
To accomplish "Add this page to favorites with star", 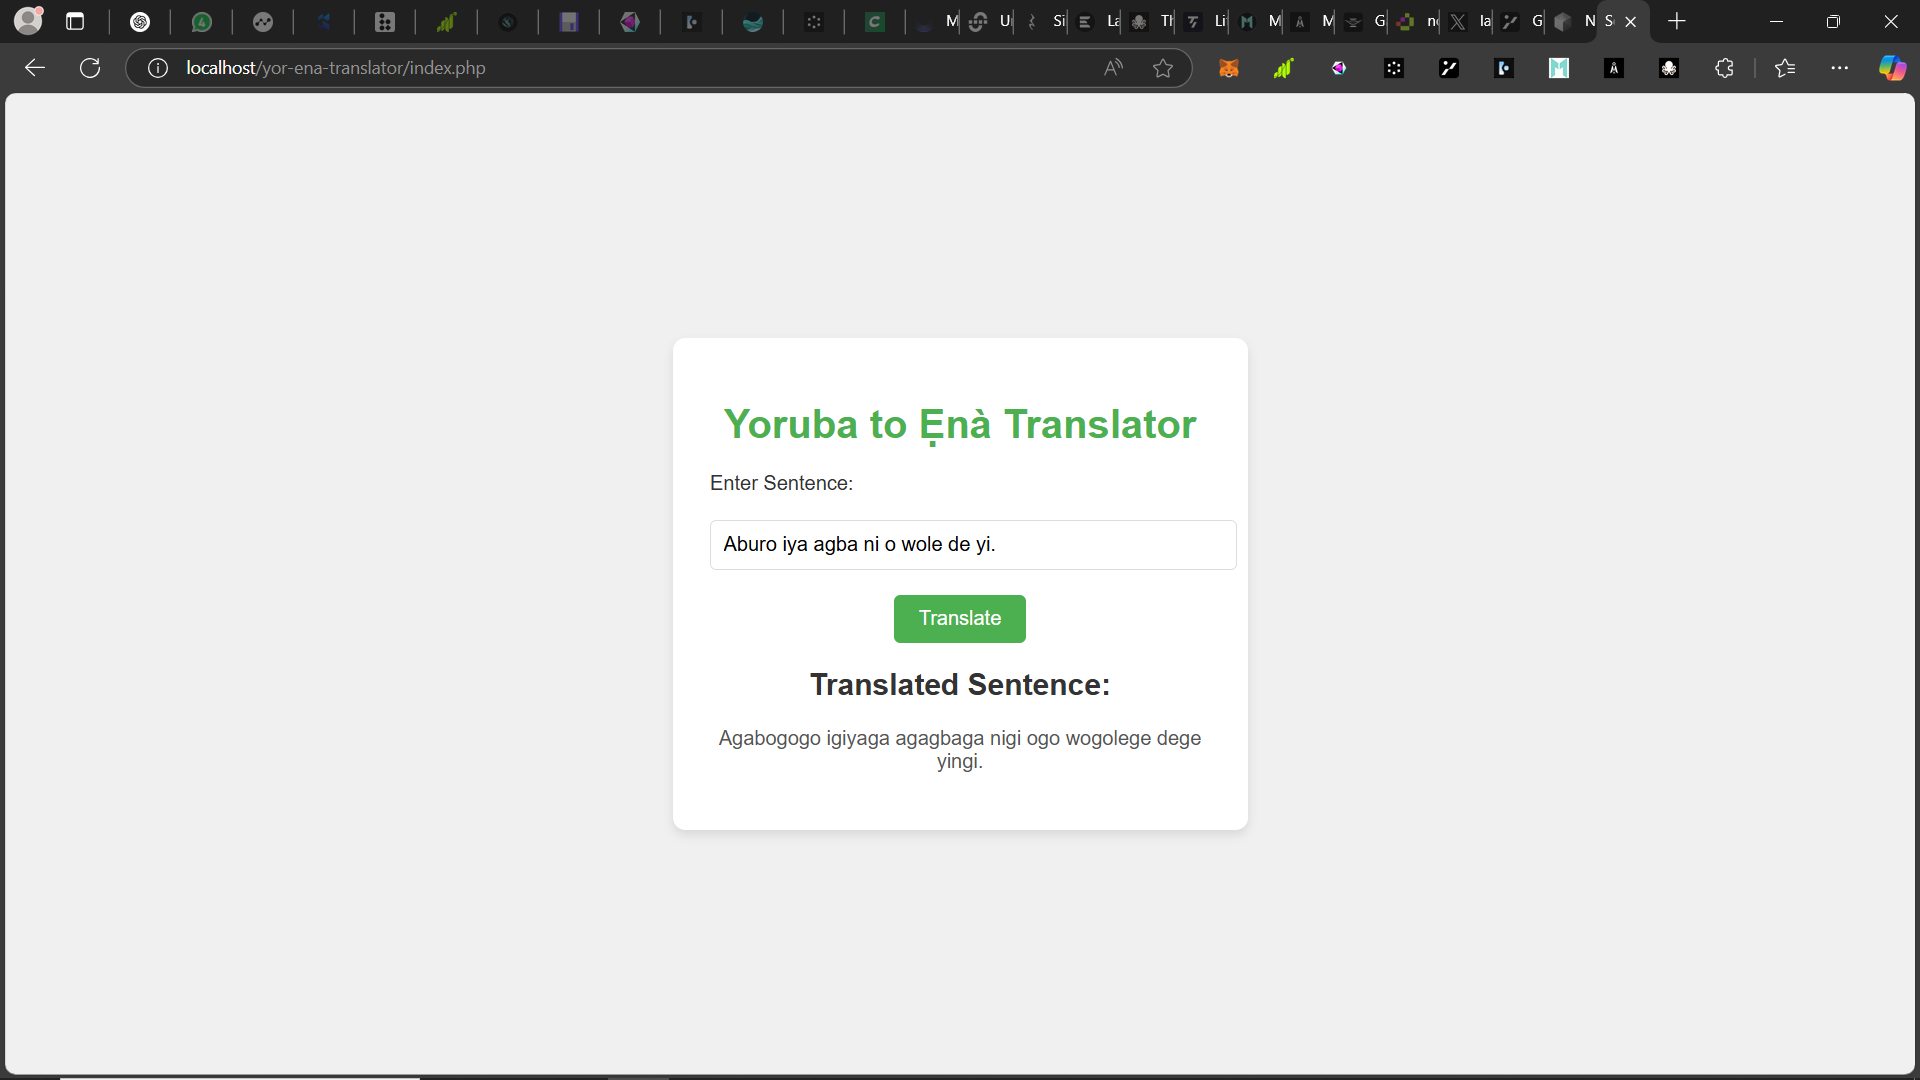I will (x=1163, y=68).
